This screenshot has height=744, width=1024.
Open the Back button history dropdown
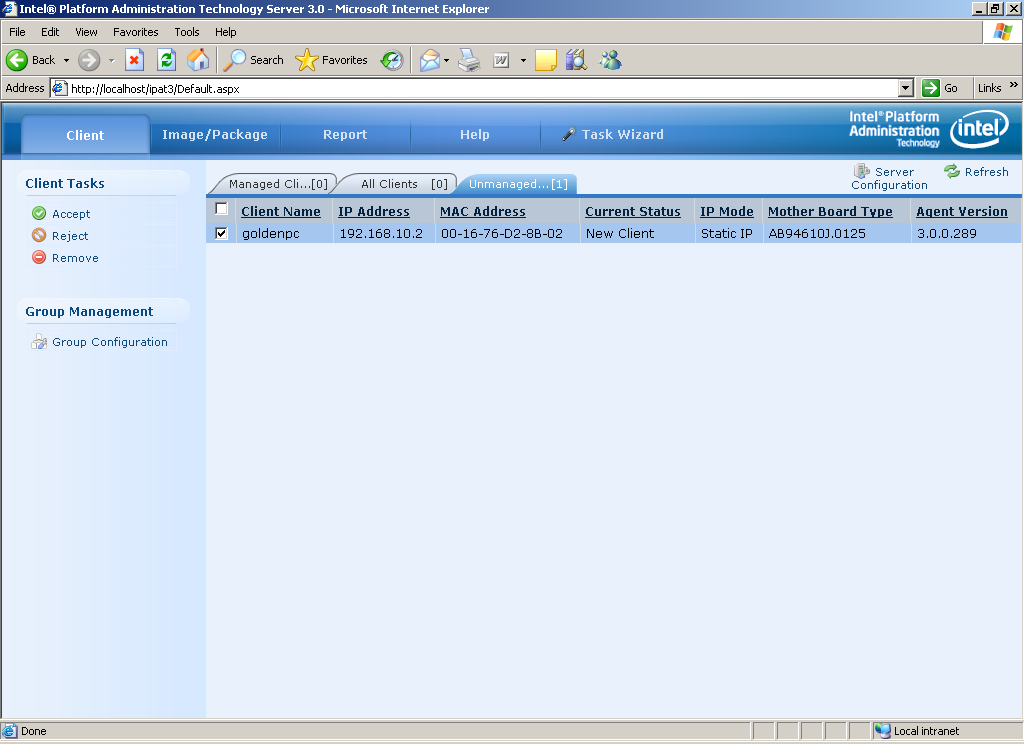[x=66, y=60]
